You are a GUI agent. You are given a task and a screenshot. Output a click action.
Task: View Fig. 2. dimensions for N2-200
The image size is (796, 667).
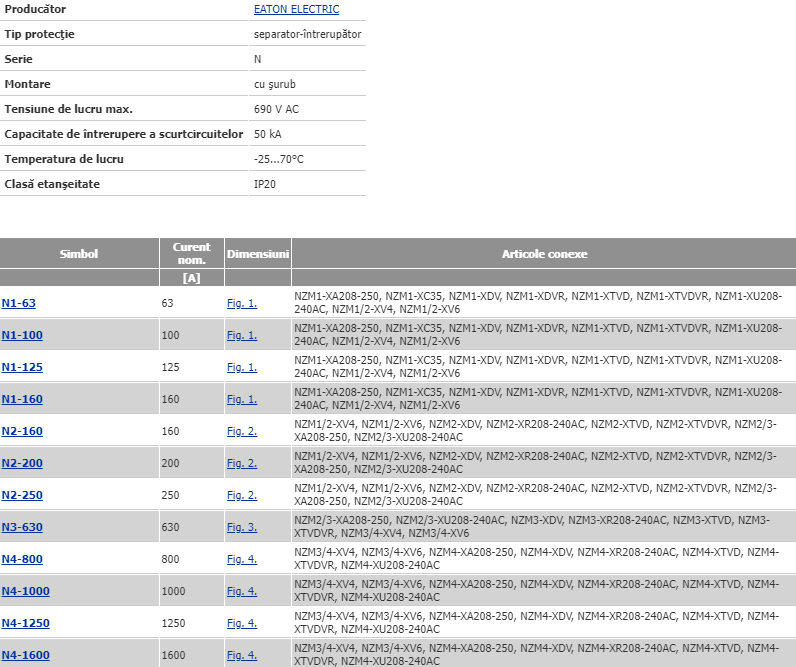pyautogui.click(x=242, y=463)
